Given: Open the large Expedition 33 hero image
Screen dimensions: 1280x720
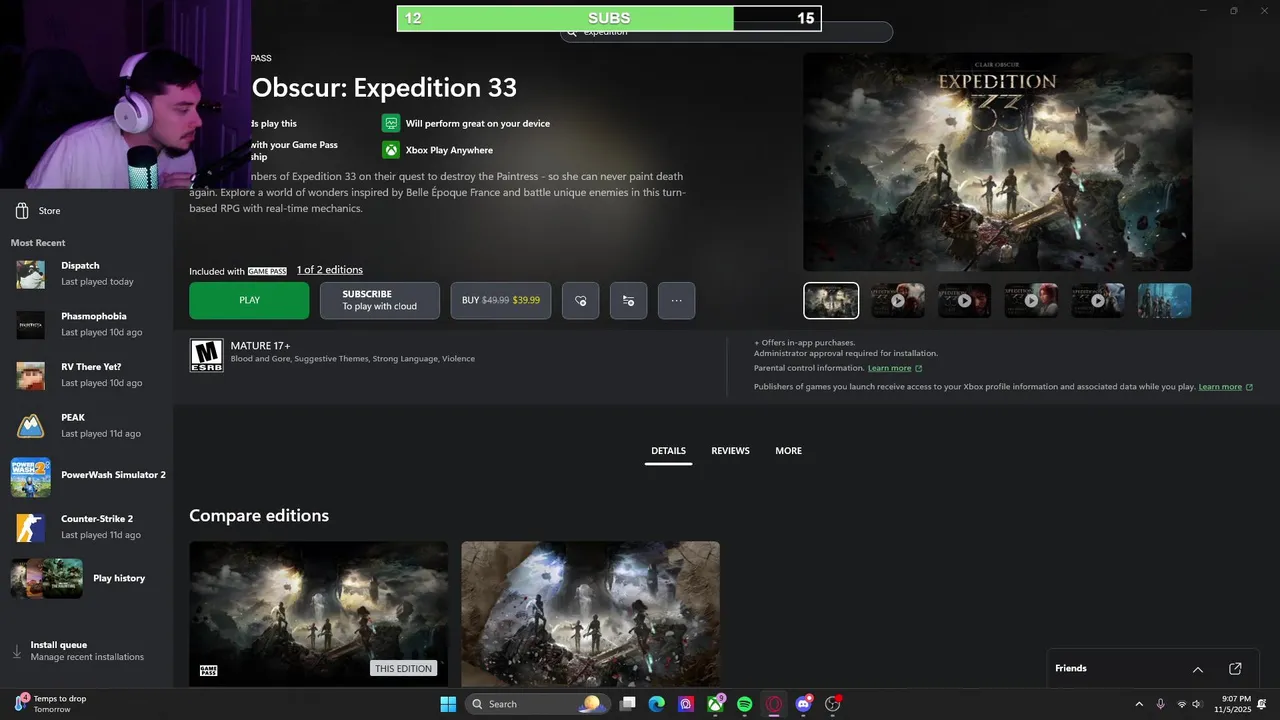Looking at the screenshot, I should click(998, 162).
